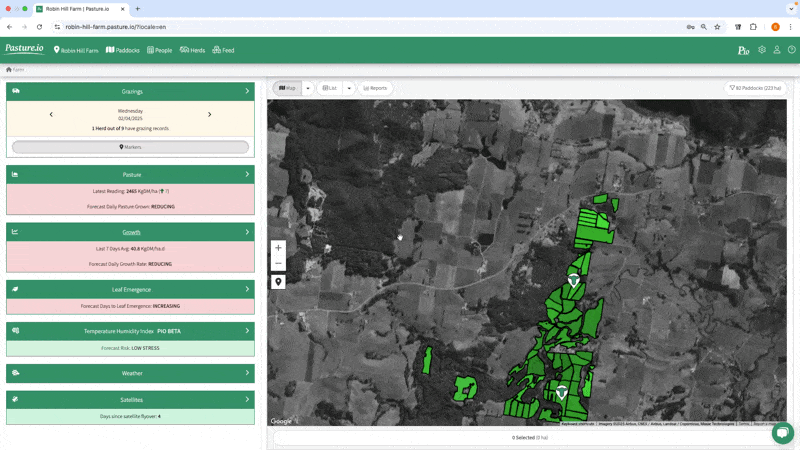This screenshot has width=800, height=450.
Task: Expand the Weather panel
Action: [x=130, y=373]
